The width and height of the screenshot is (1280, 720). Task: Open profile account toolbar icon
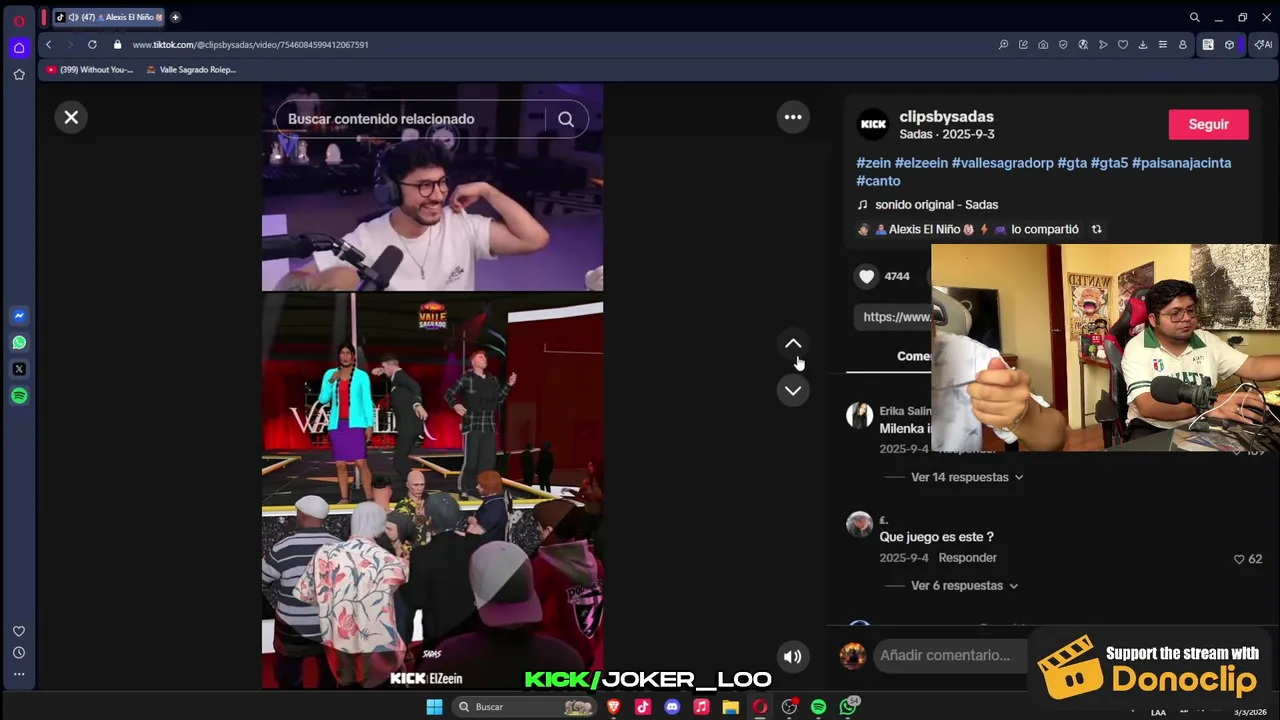[1183, 45]
